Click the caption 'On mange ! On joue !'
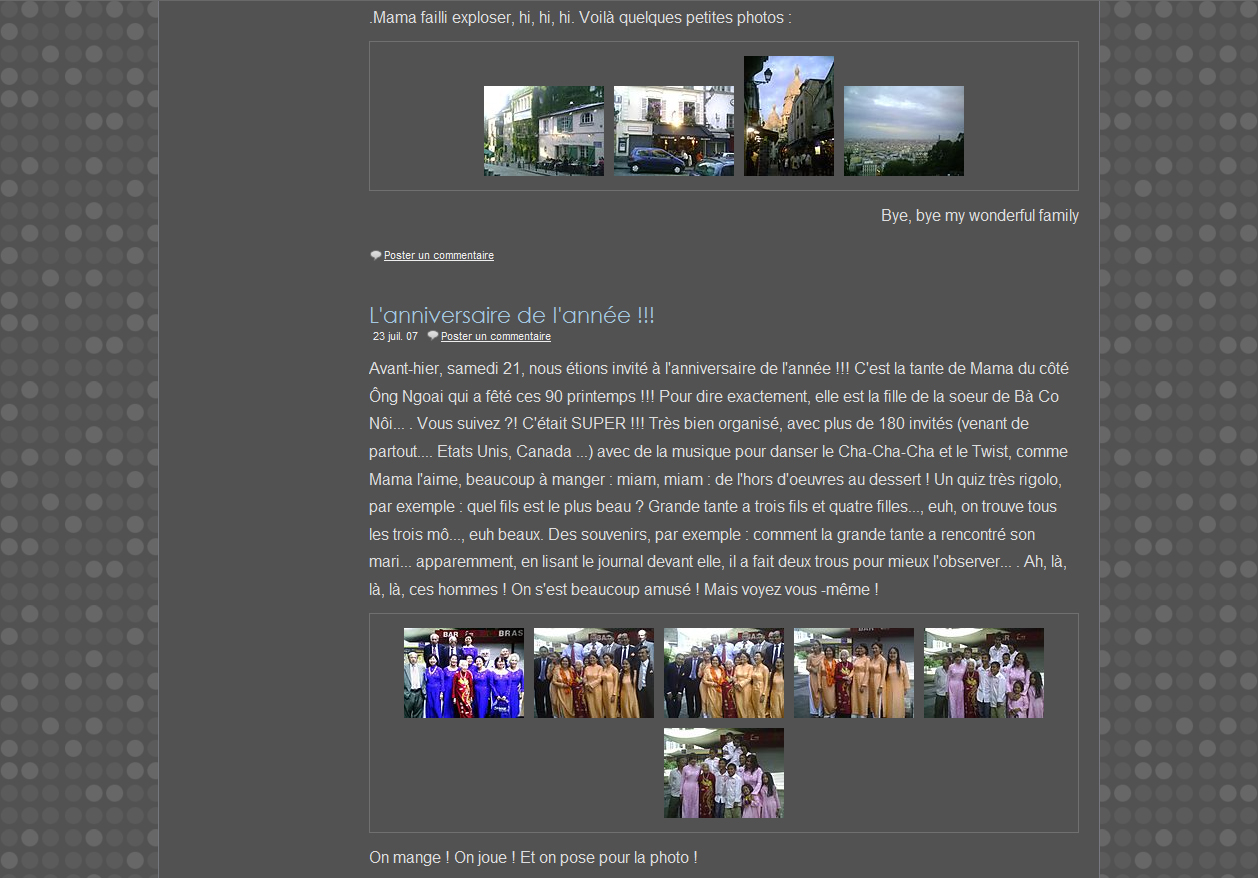 tap(533, 858)
